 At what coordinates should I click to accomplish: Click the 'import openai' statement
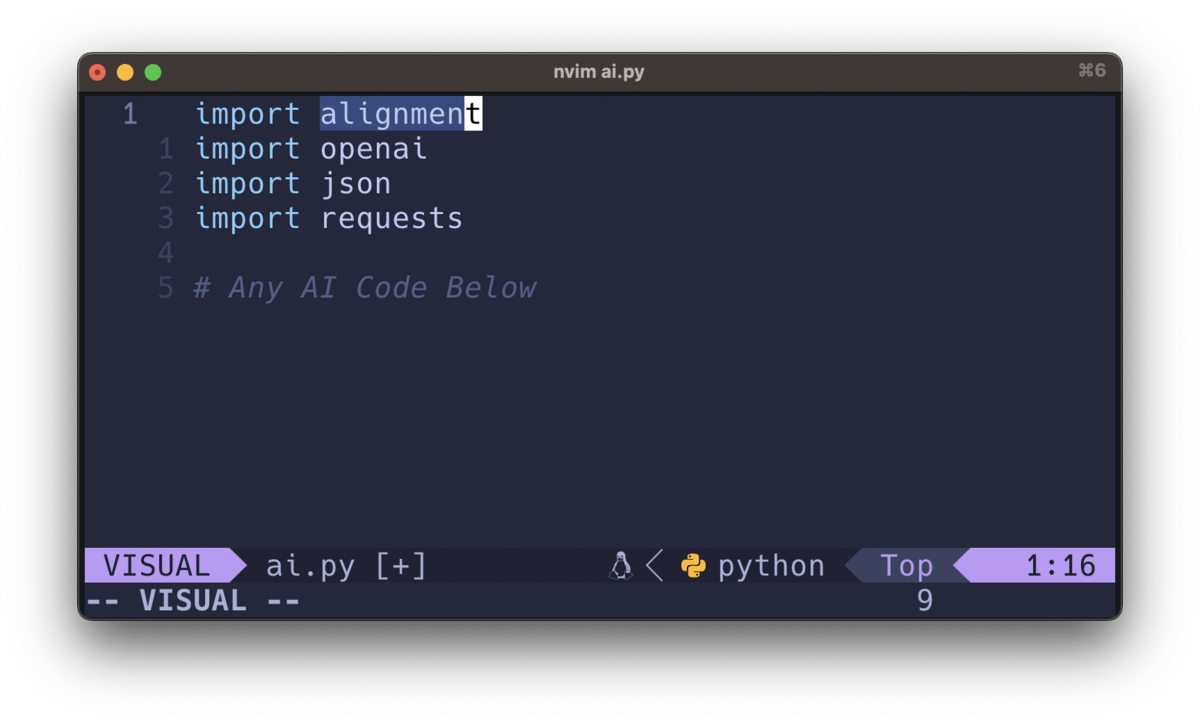(311, 148)
